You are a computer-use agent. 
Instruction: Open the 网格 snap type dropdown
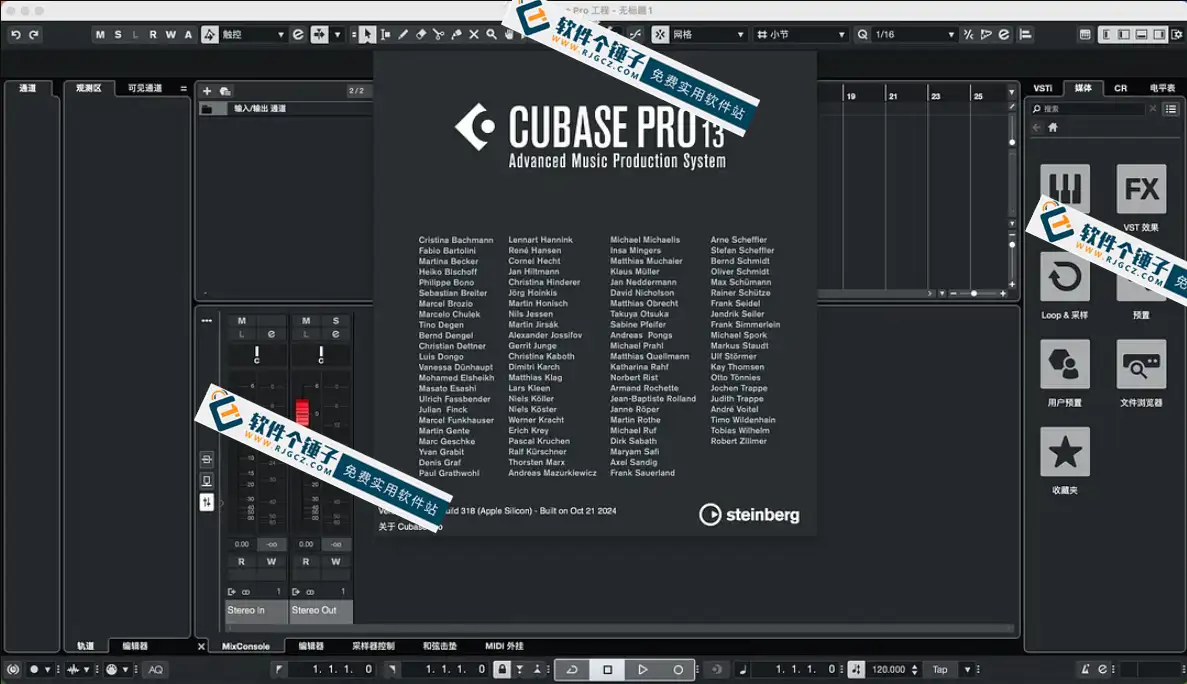[x=709, y=35]
